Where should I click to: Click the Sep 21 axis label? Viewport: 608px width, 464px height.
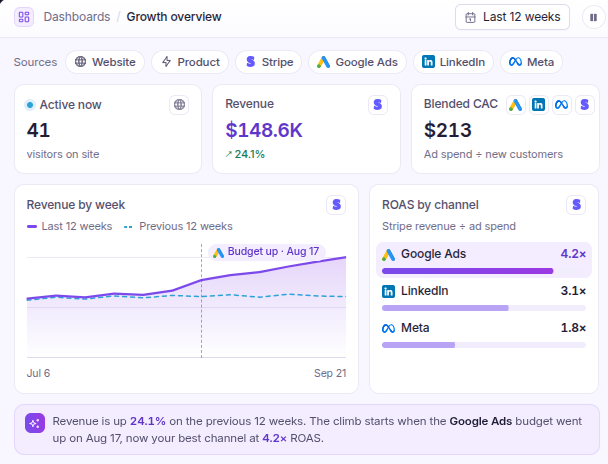[x=330, y=373]
